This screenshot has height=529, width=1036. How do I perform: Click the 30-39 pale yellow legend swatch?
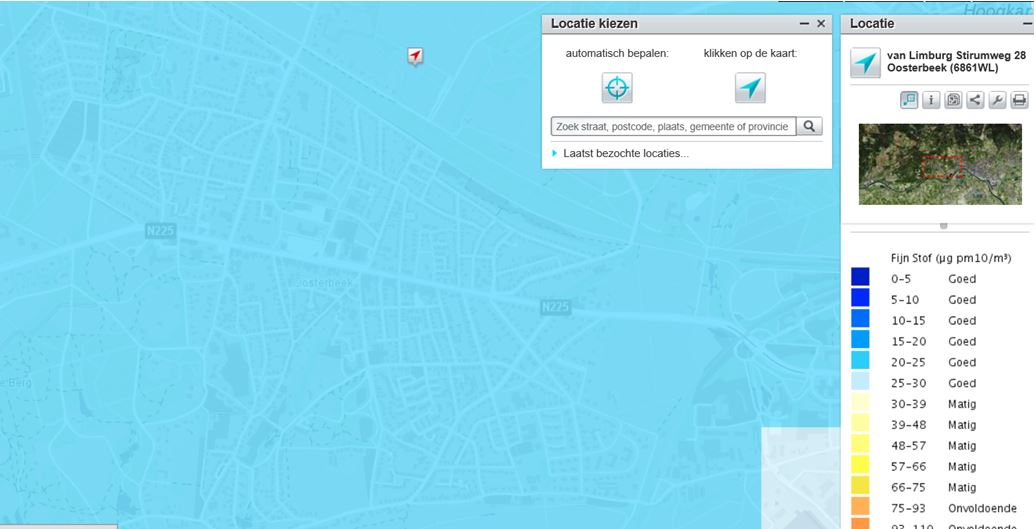click(860, 402)
